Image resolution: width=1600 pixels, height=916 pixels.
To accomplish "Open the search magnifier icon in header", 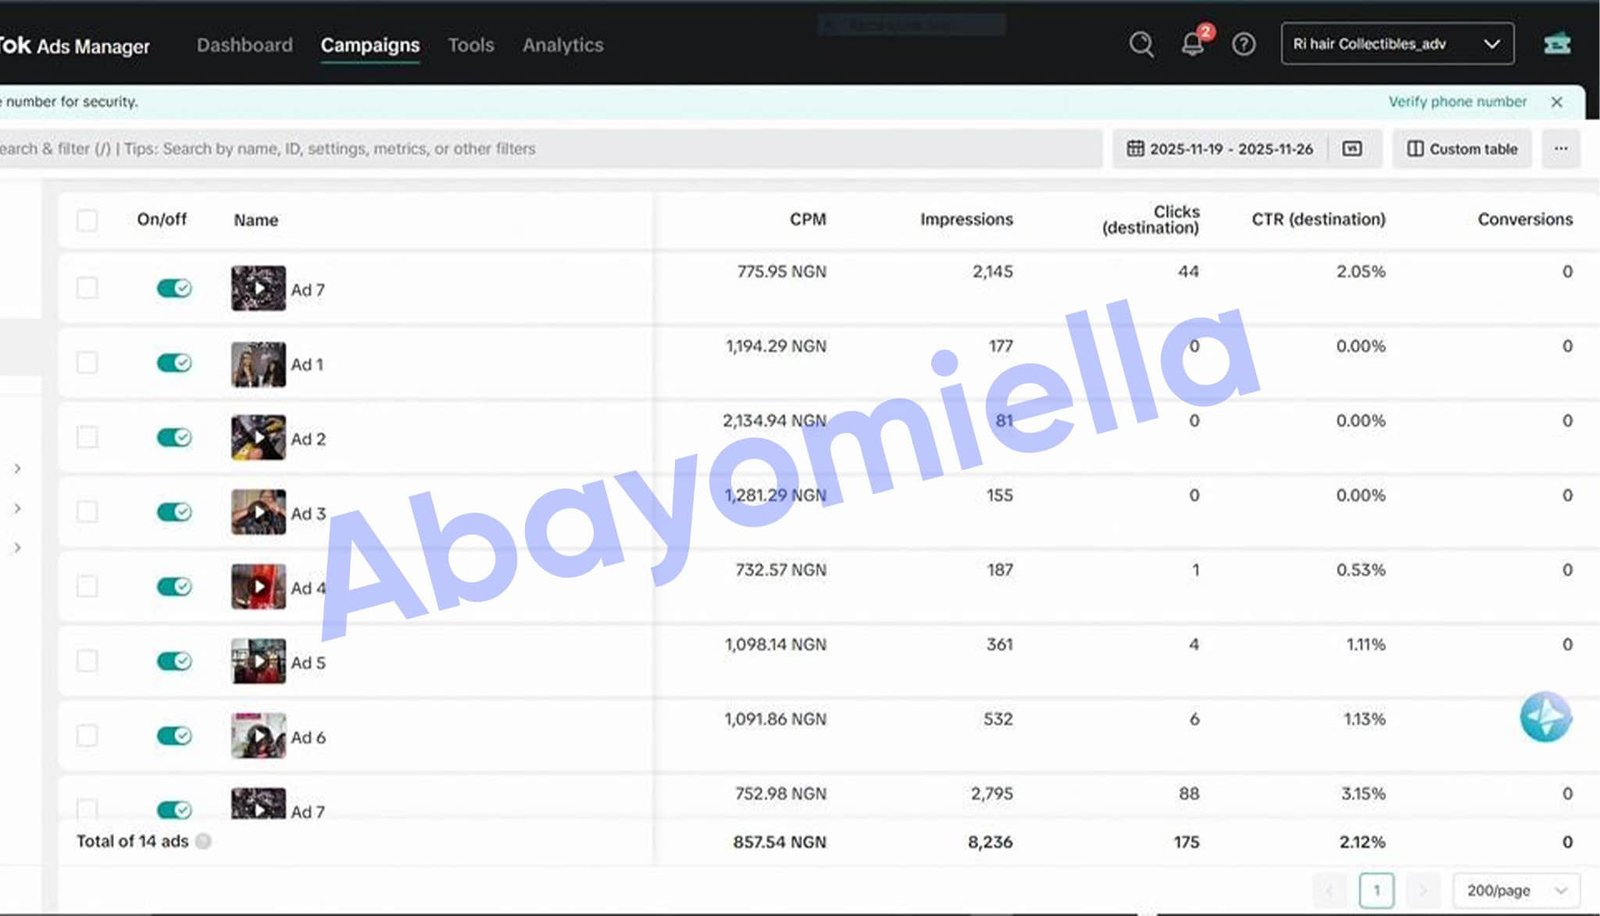I will [1141, 44].
